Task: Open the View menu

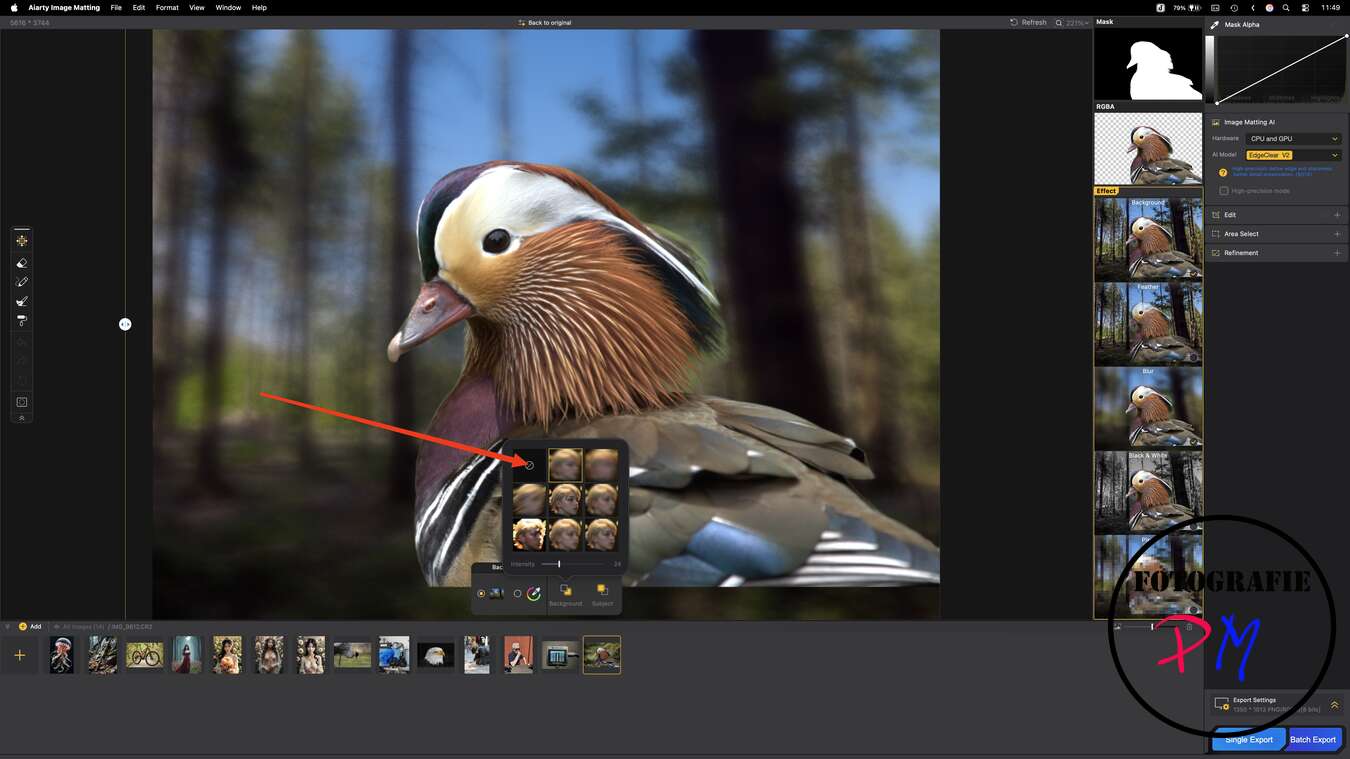Action: click(196, 7)
